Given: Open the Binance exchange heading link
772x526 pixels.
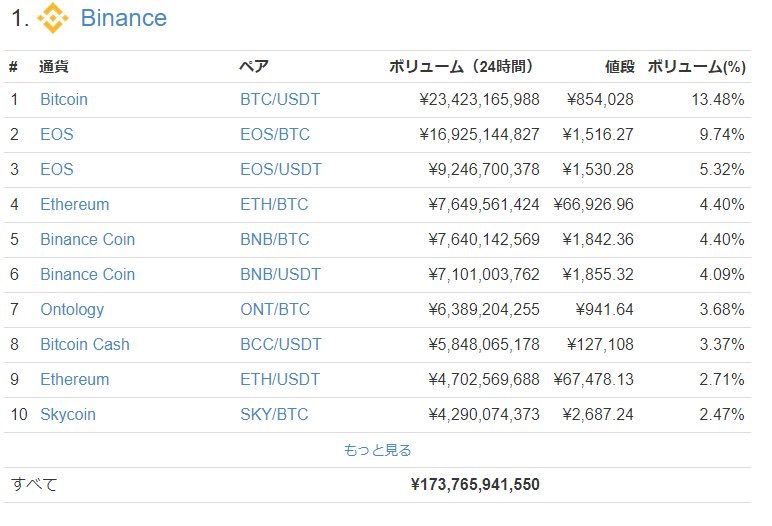Looking at the screenshot, I should click(123, 18).
